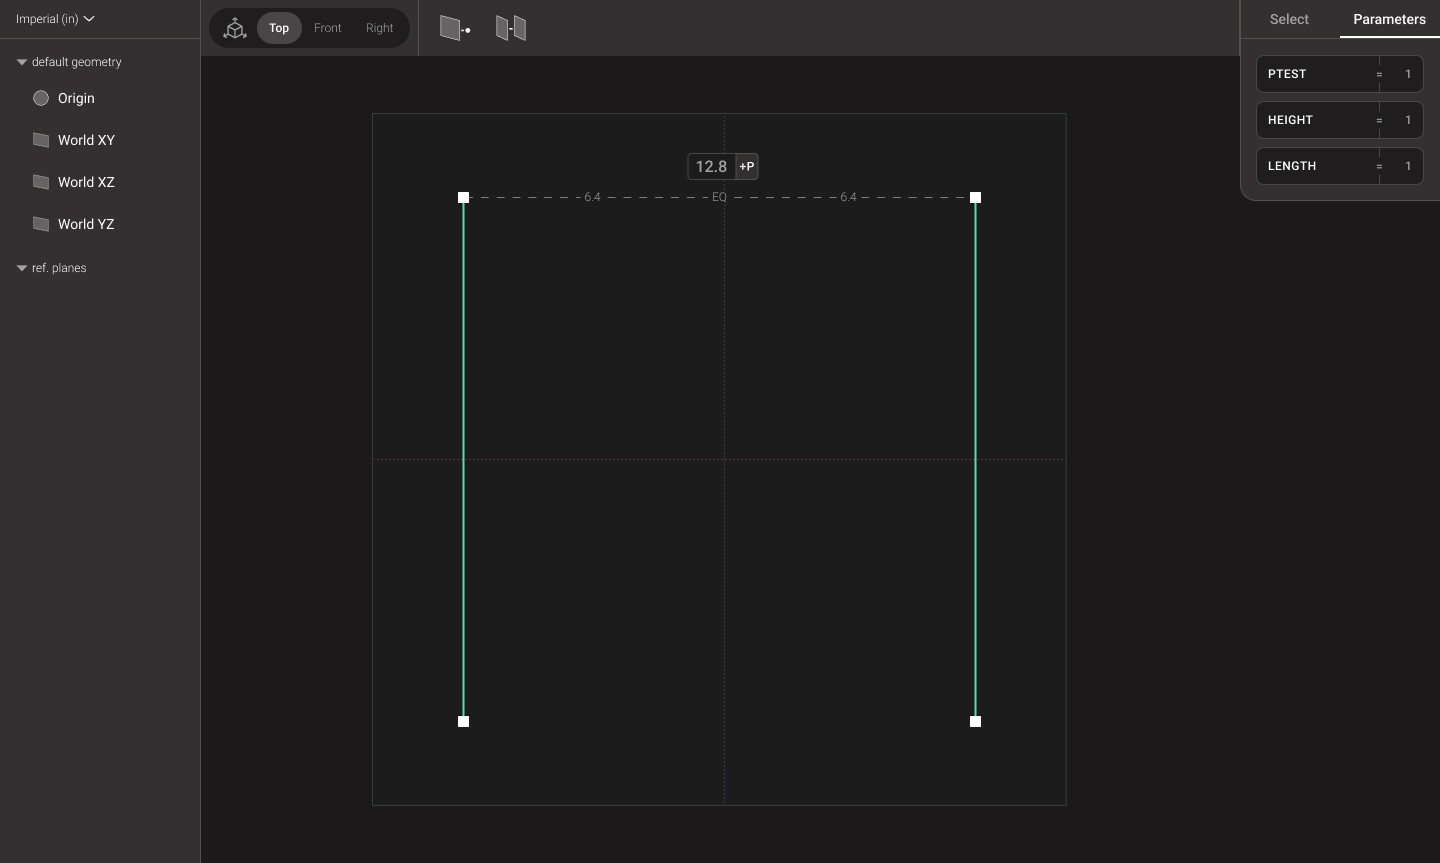Image resolution: width=1440 pixels, height=863 pixels.
Task: Activate the Top view button
Action: click(279, 28)
